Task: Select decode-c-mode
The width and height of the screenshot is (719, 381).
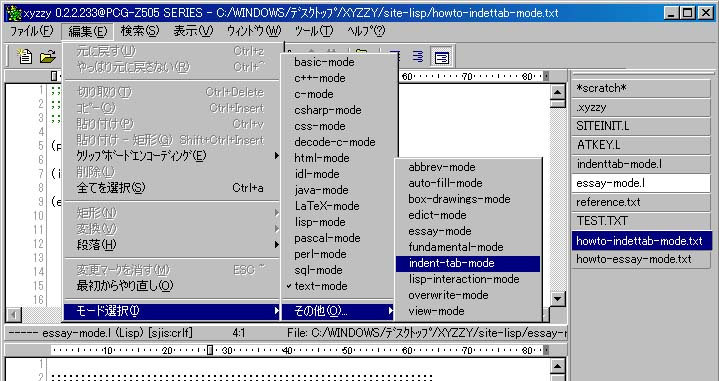Action: 338,142
